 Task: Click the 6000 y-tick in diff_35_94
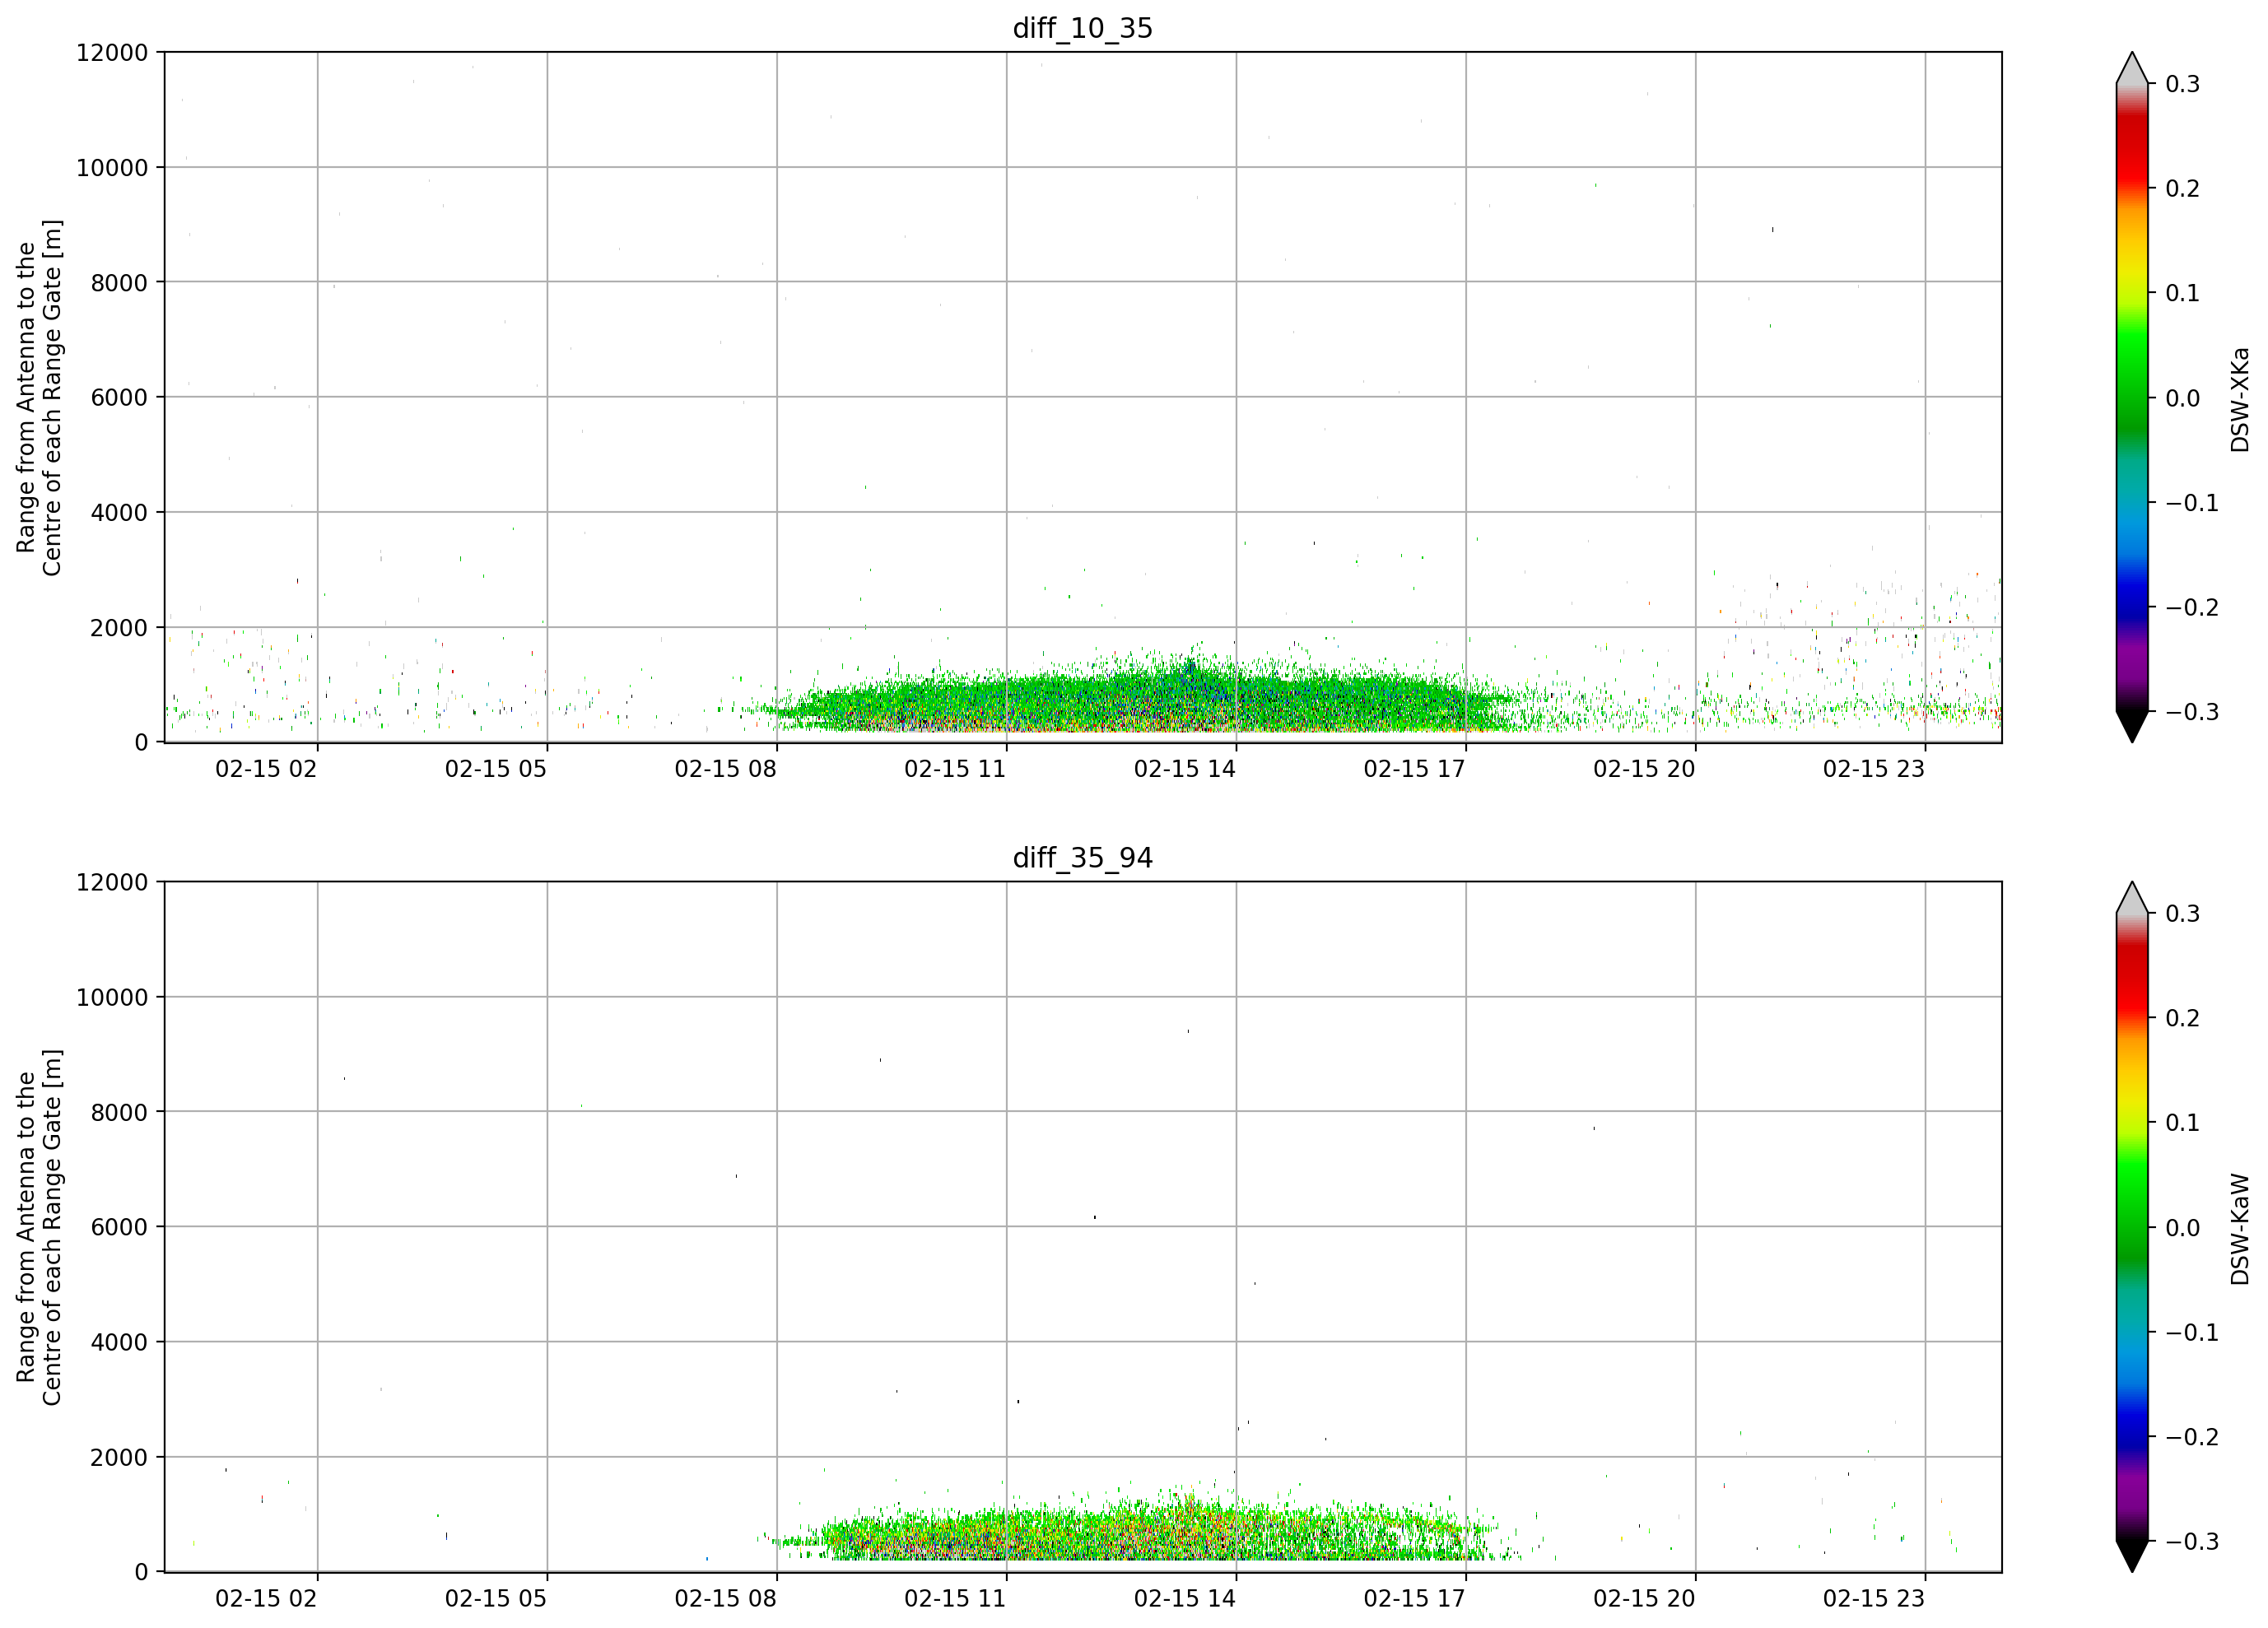(119, 1227)
